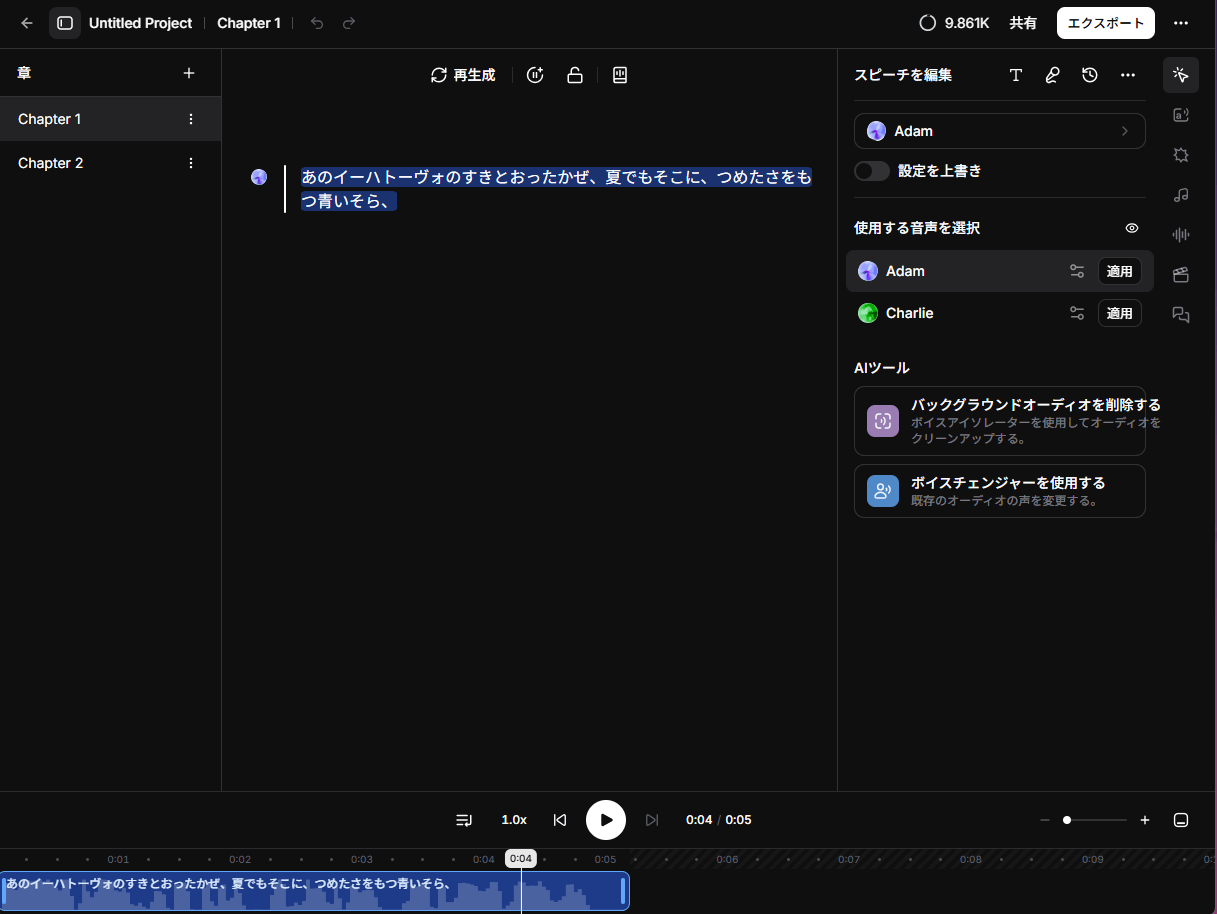The image size is (1217, 914).
Task: Add a new chapter with plus icon
Action: pyautogui.click(x=189, y=73)
